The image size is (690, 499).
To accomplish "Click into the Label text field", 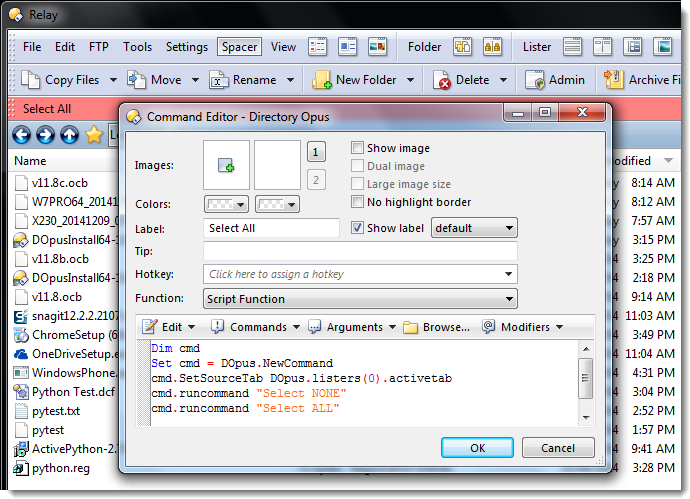I will click(271, 228).
